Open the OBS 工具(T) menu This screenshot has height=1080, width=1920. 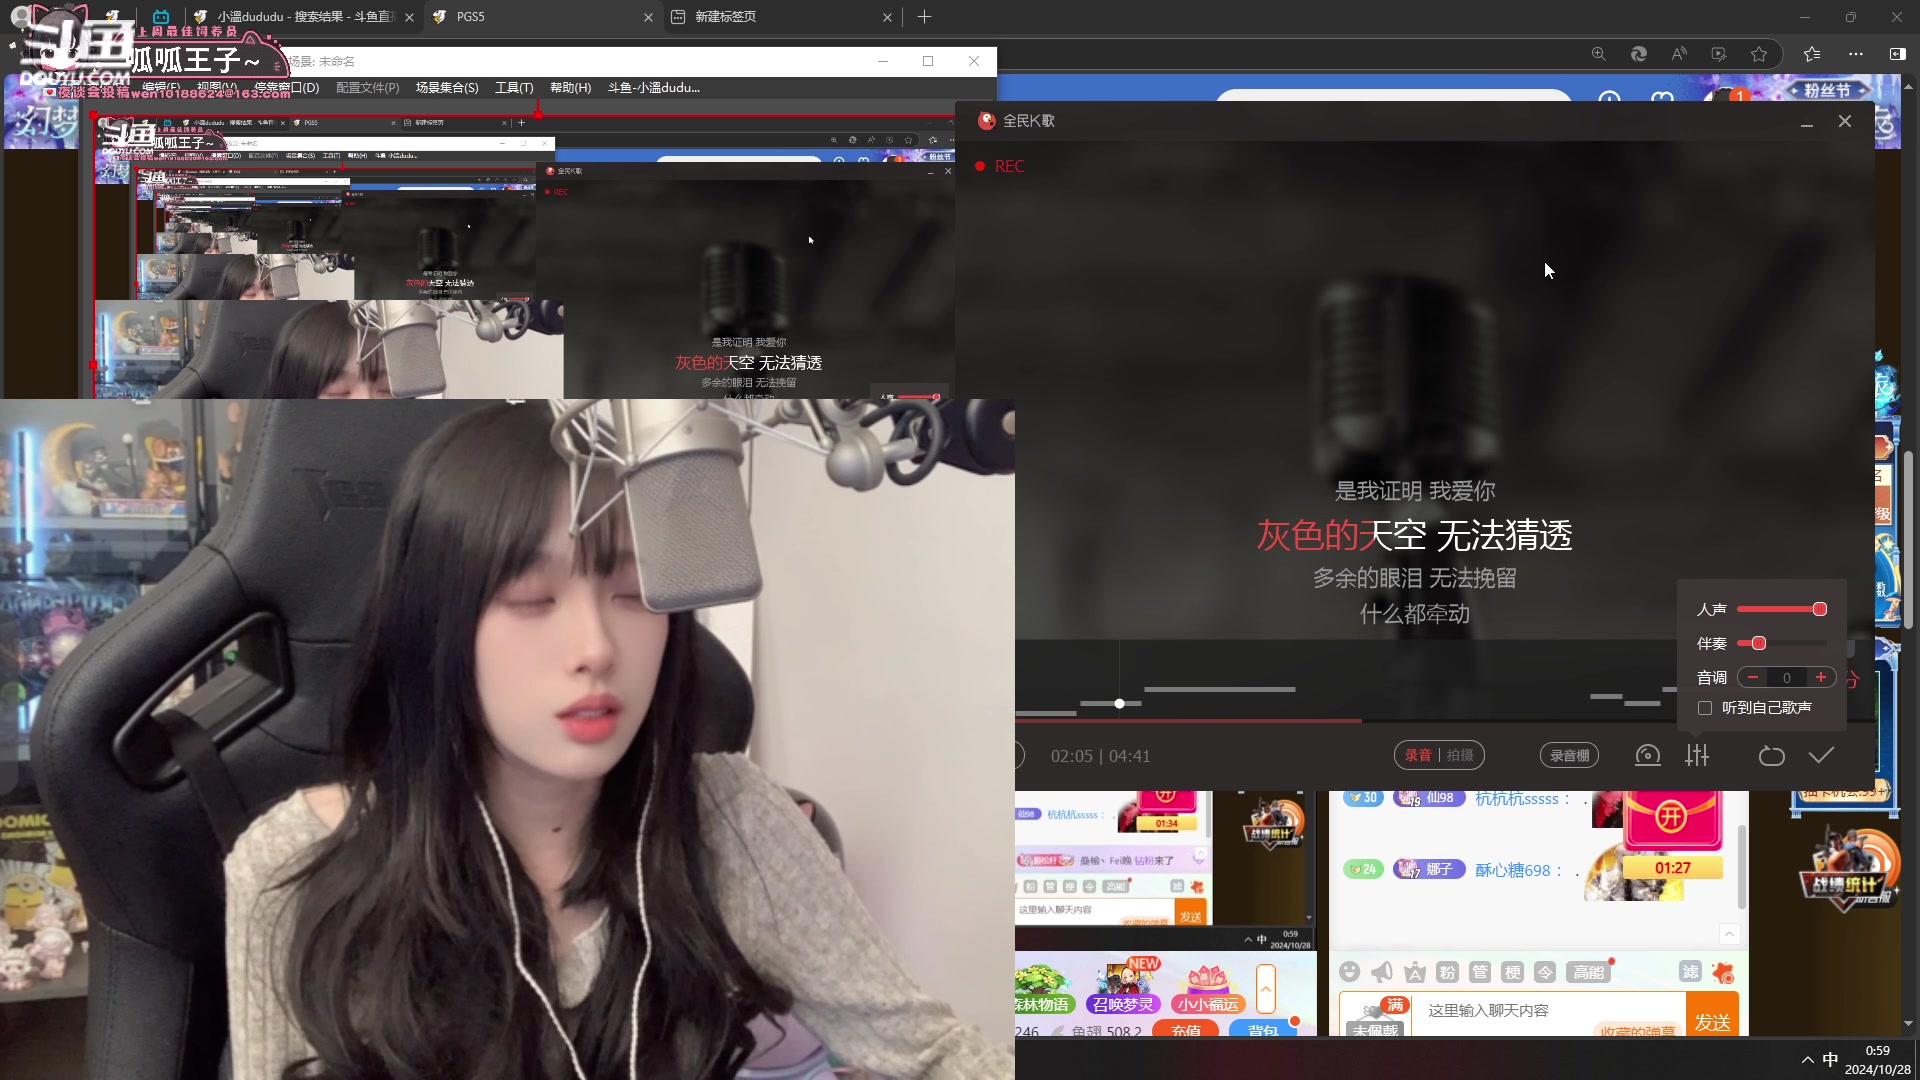coord(514,88)
